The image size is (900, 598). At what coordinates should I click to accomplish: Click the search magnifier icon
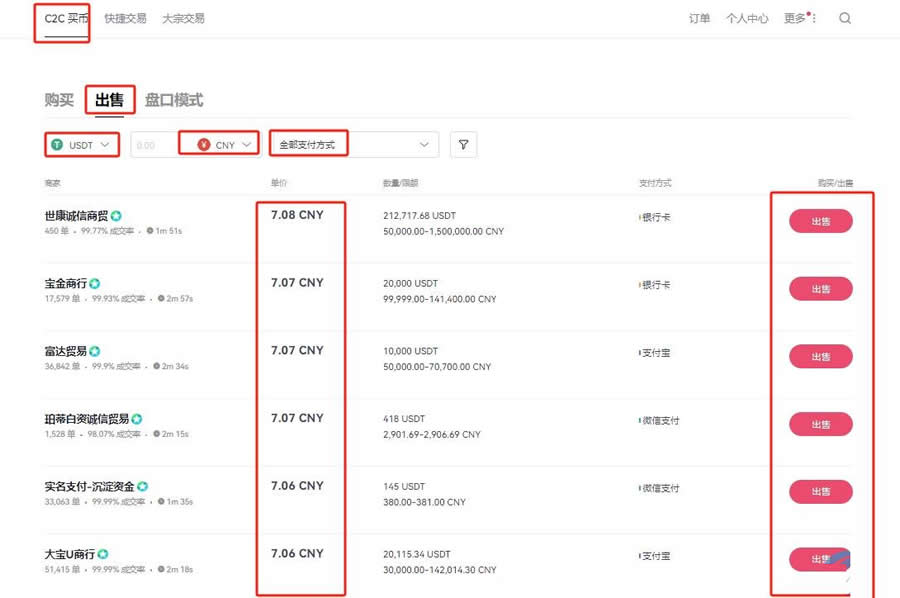click(845, 18)
